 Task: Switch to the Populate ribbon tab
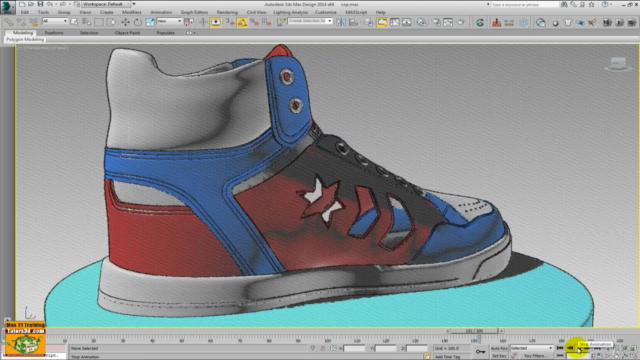coord(165,33)
